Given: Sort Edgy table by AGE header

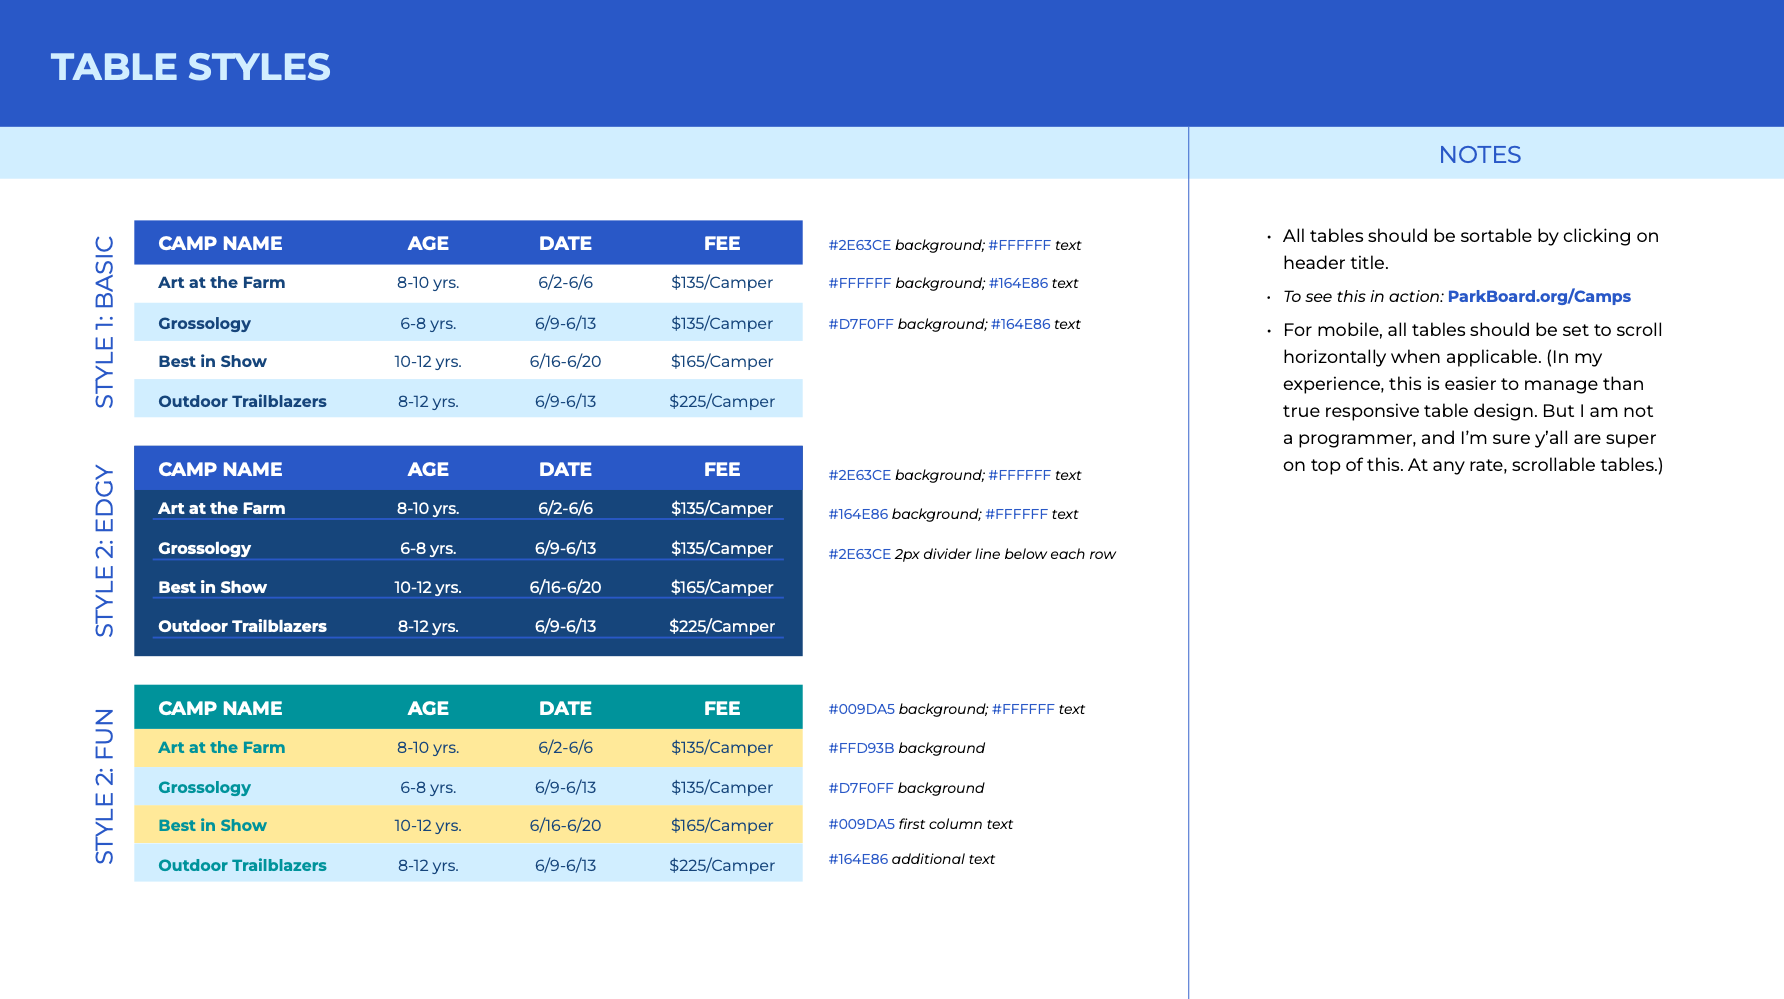Looking at the screenshot, I should click(x=428, y=469).
